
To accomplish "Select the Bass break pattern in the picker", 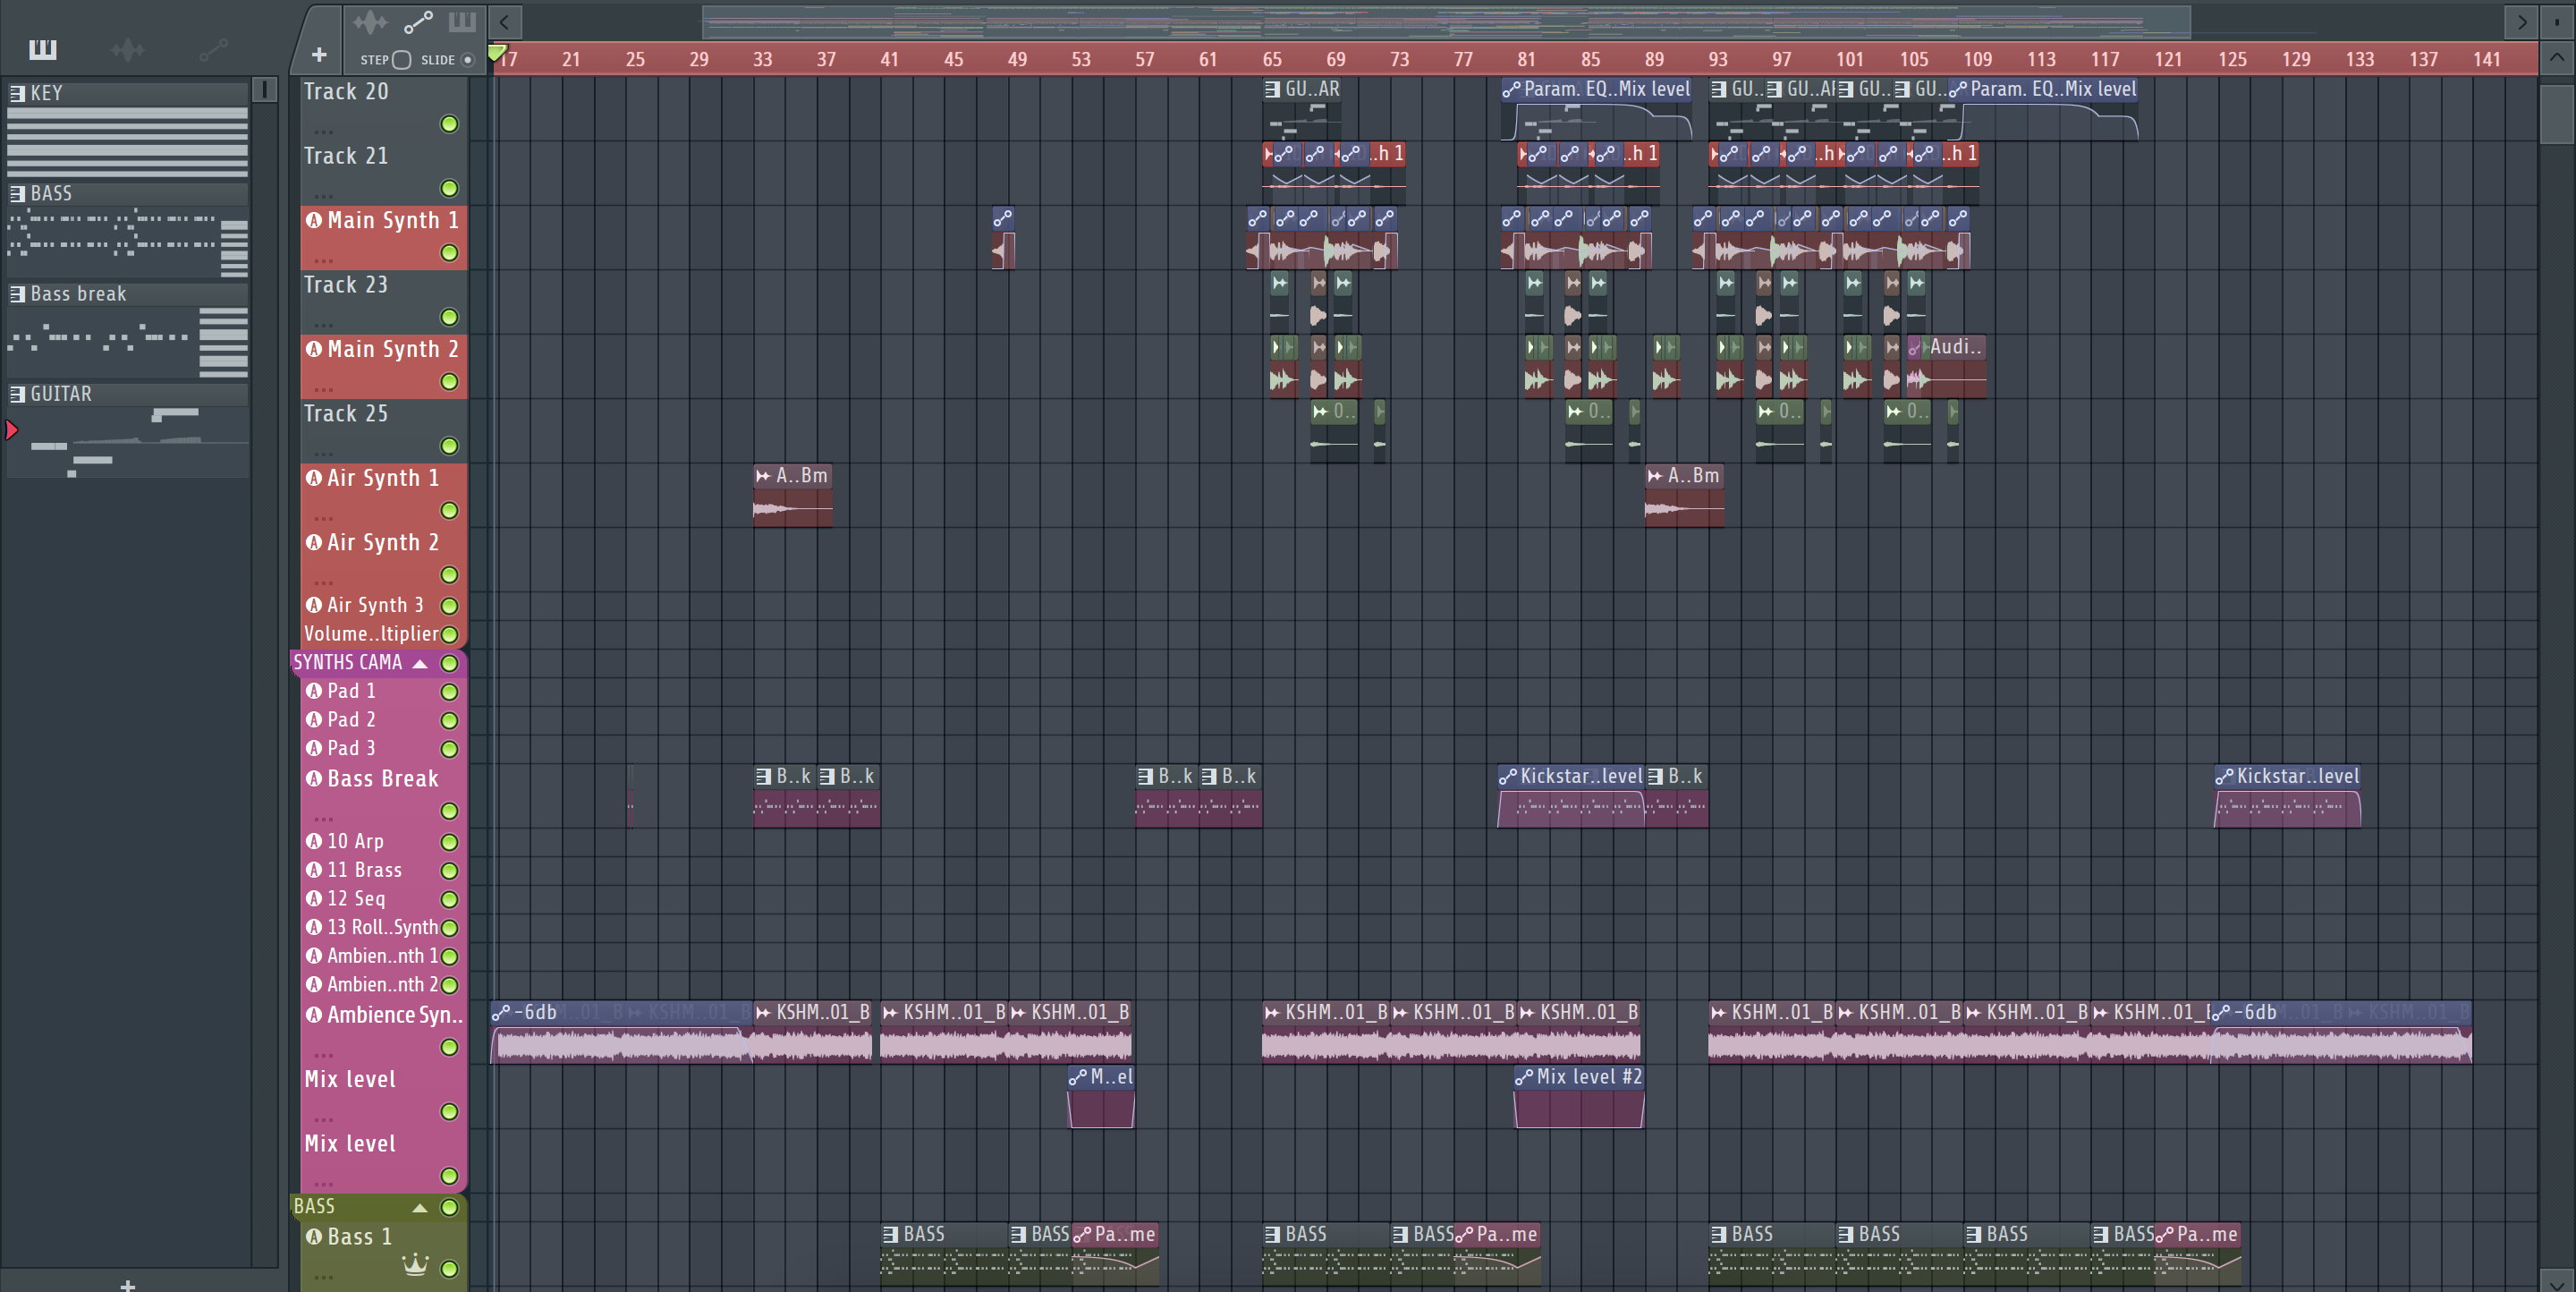I will [x=127, y=330].
